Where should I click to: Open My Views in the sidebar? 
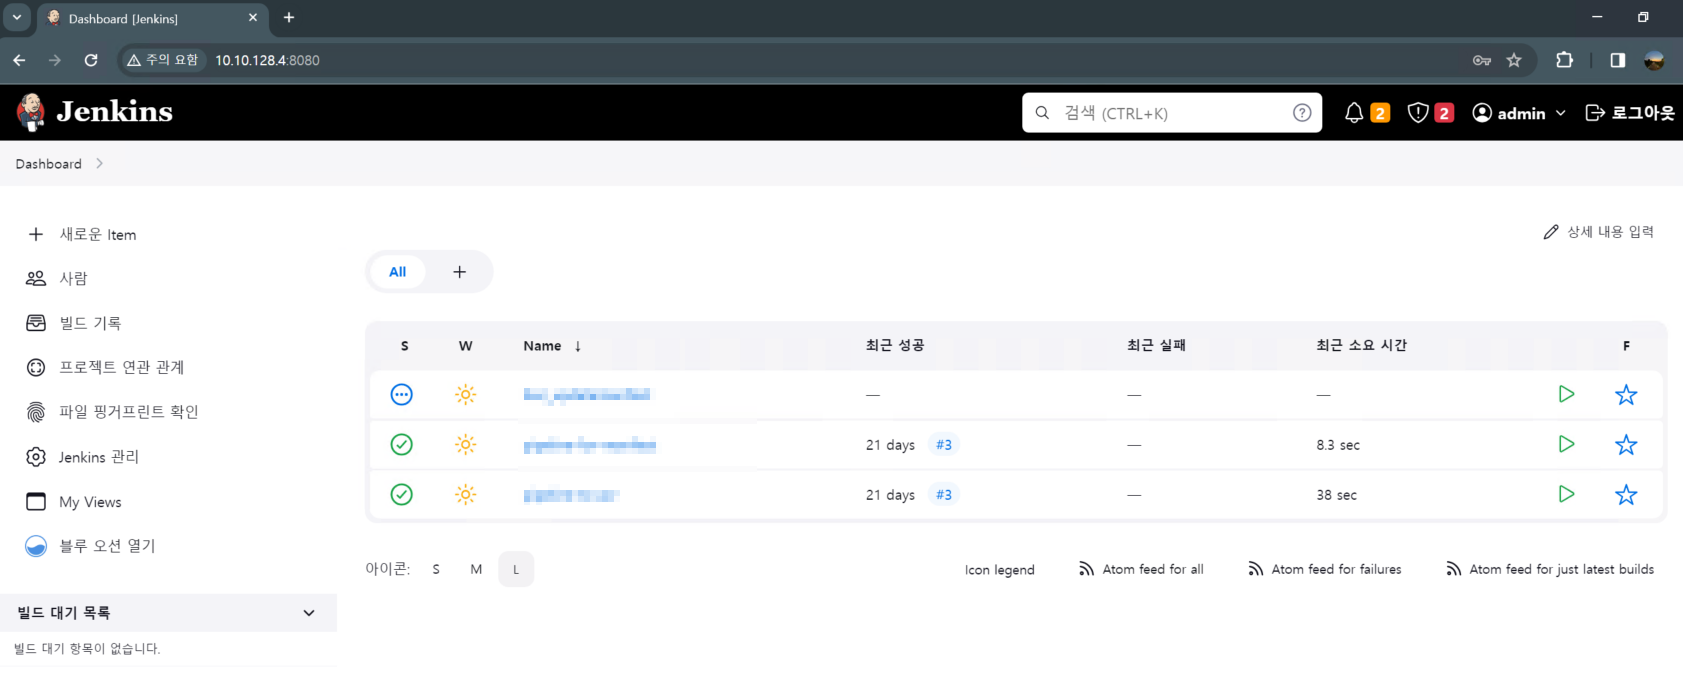pos(74,502)
